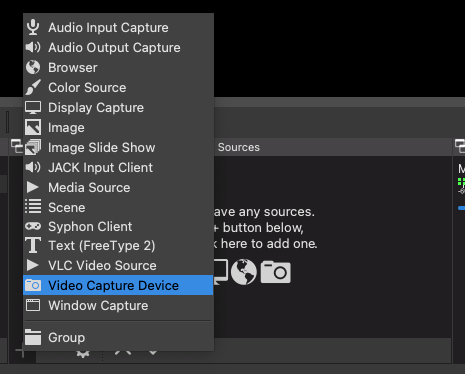The image size is (465, 374).
Task: Select Audio Input Capture microphone icon
Action: (33, 27)
